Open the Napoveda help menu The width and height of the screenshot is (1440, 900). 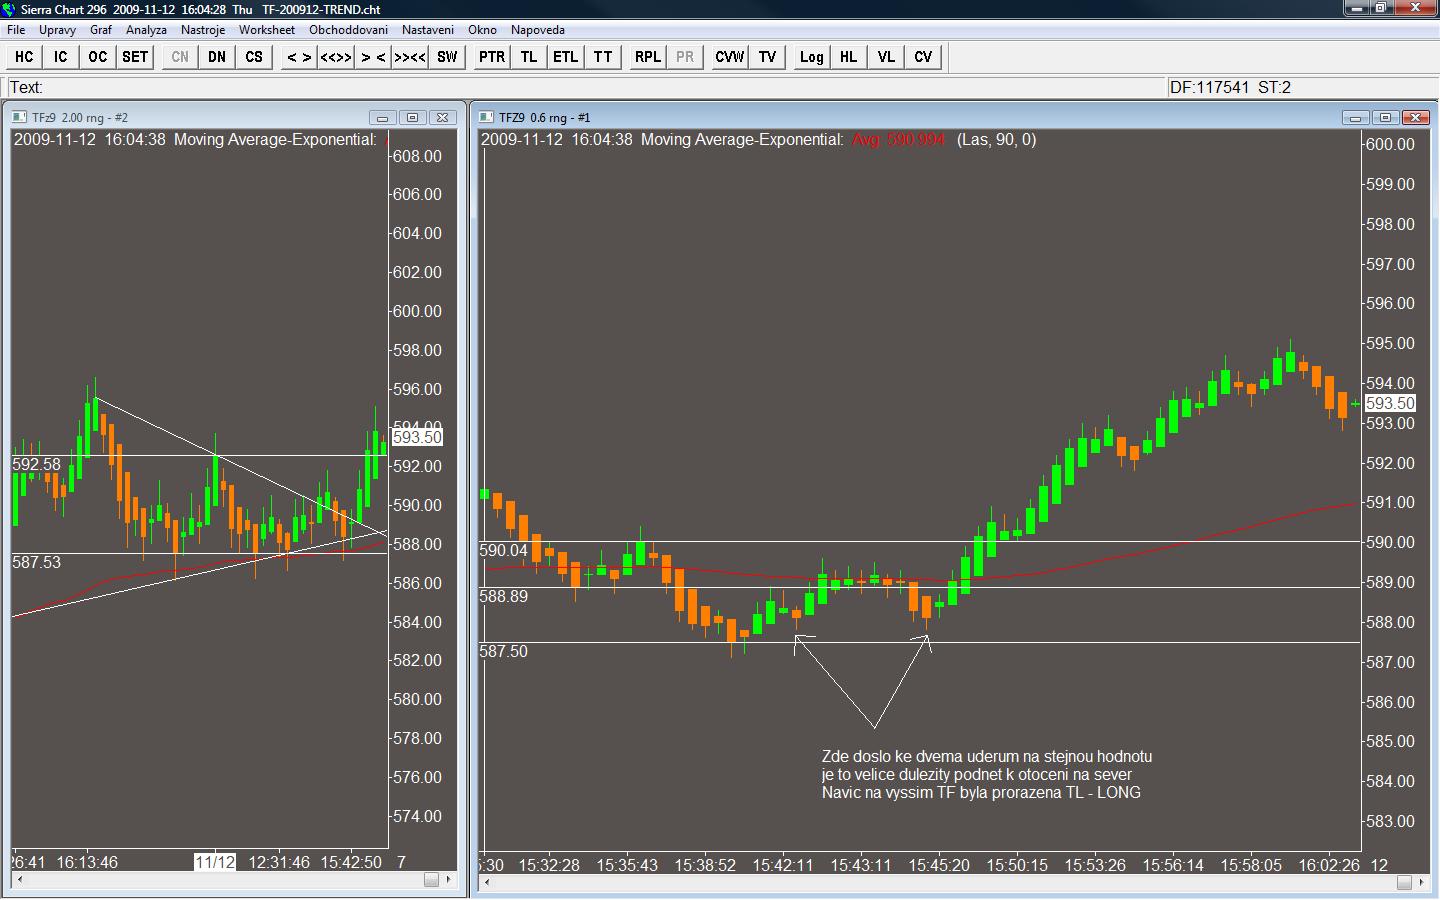click(x=538, y=30)
